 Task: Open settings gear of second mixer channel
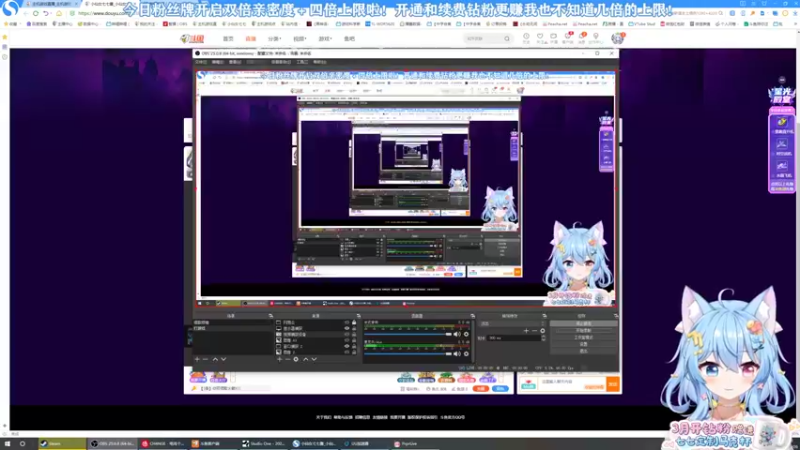[466, 354]
